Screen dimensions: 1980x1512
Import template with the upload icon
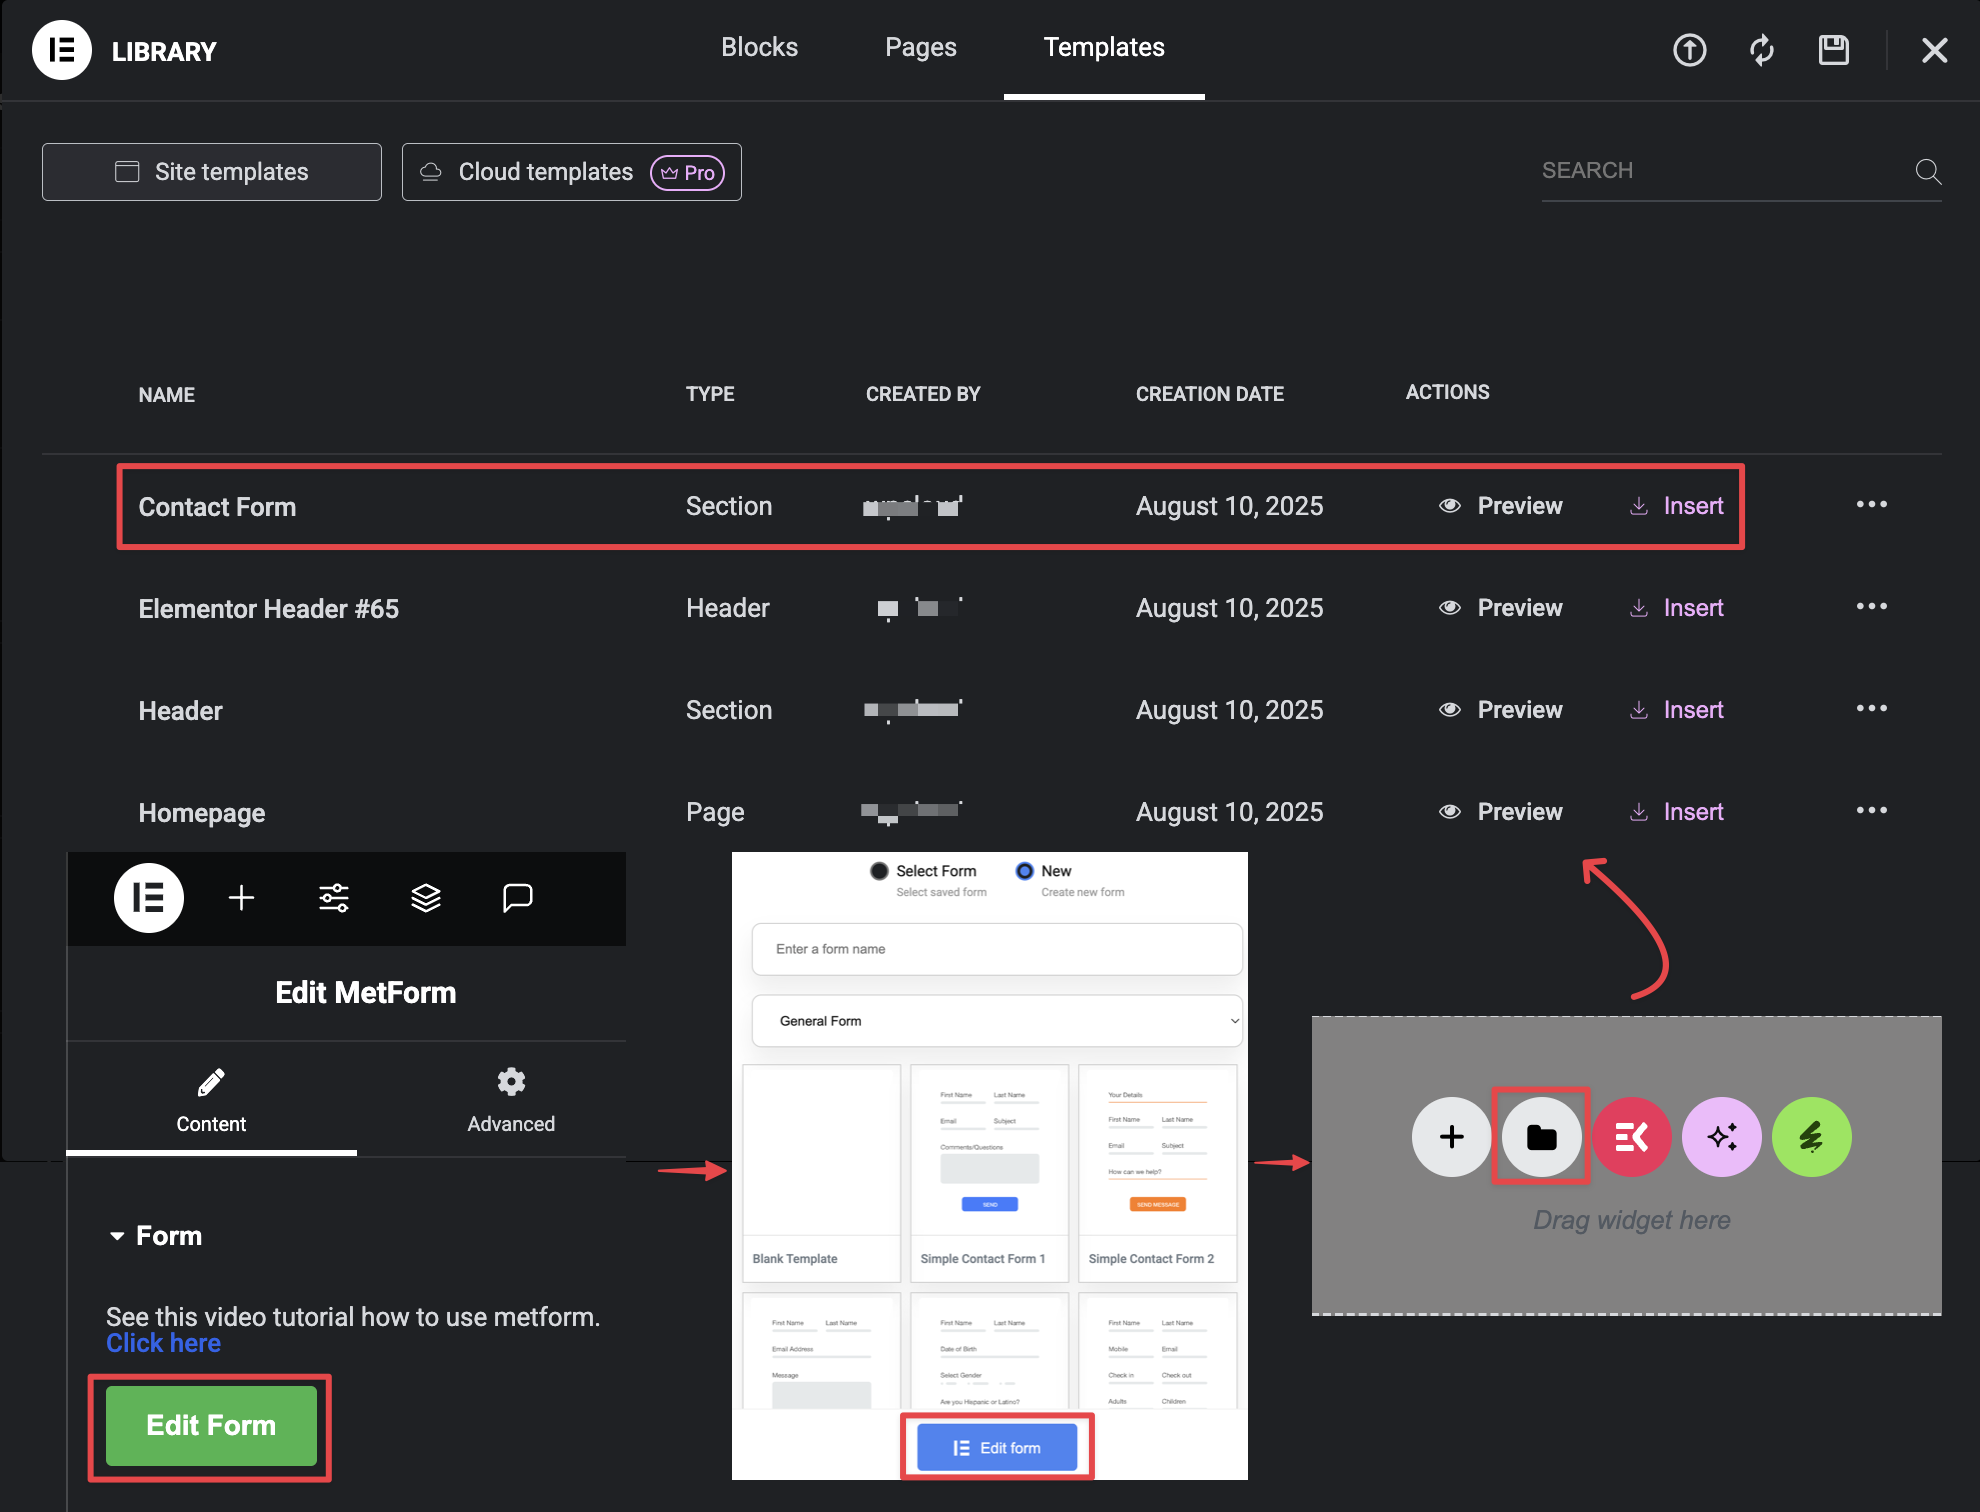1690,50
